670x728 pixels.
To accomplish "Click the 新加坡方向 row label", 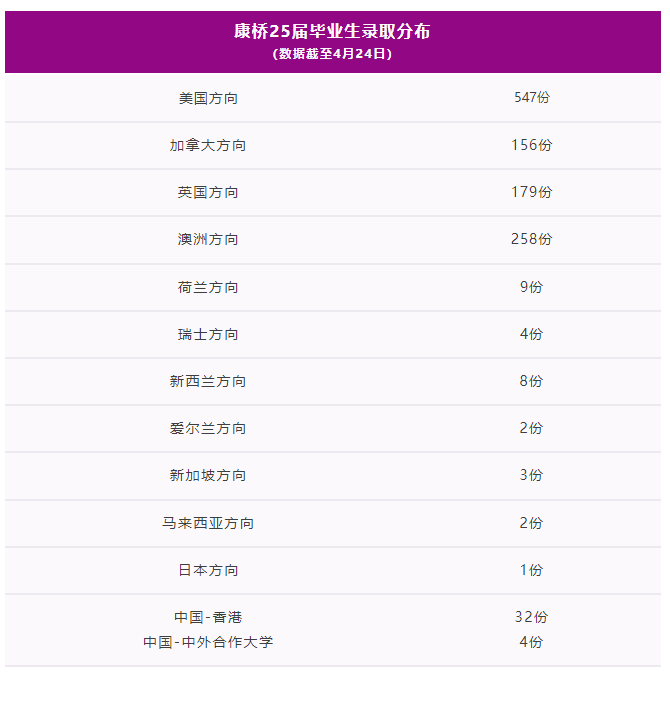I will [208, 475].
